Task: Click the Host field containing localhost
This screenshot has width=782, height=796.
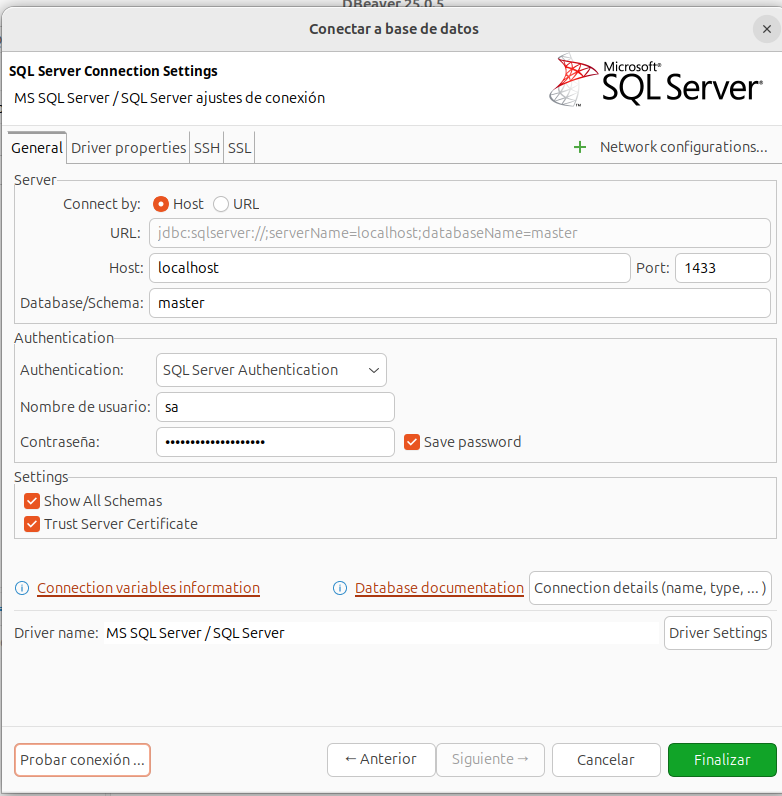Action: click(x=389, y=268)
